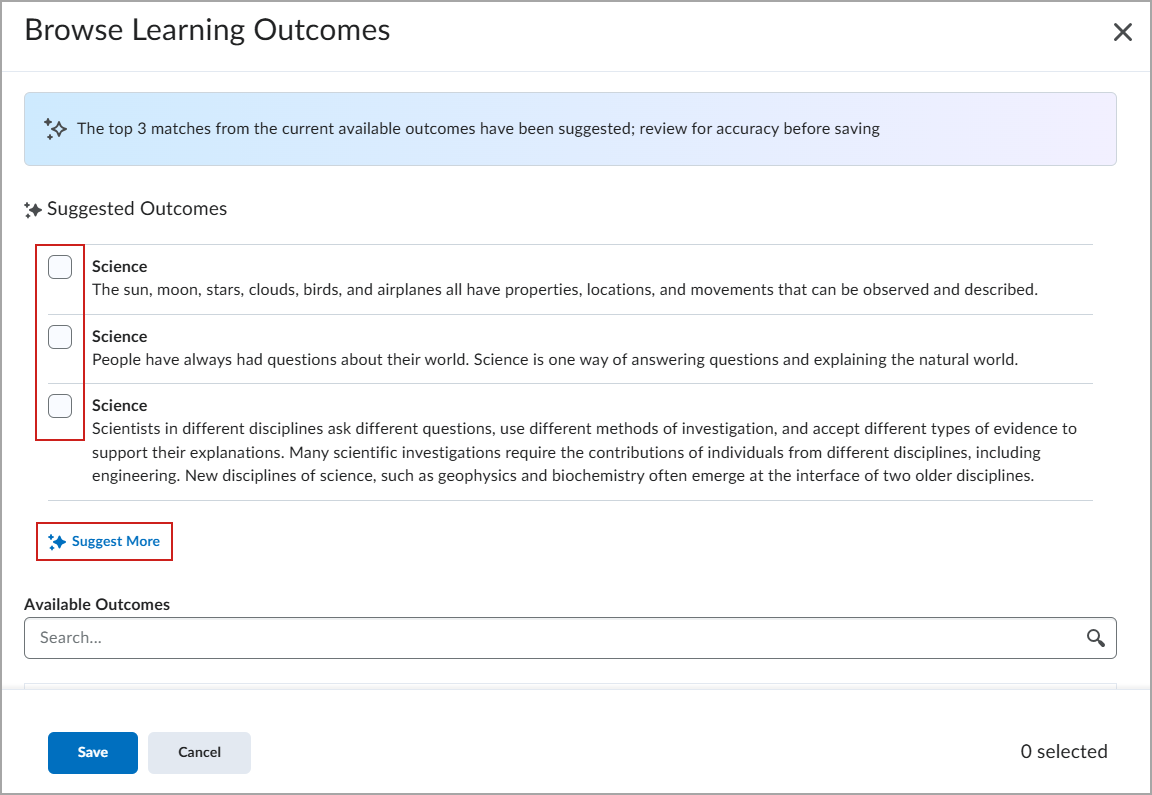Click the magnifier icon in the search box
The width and height of the screenshot is (1152, 795).
pos(1095,638)
